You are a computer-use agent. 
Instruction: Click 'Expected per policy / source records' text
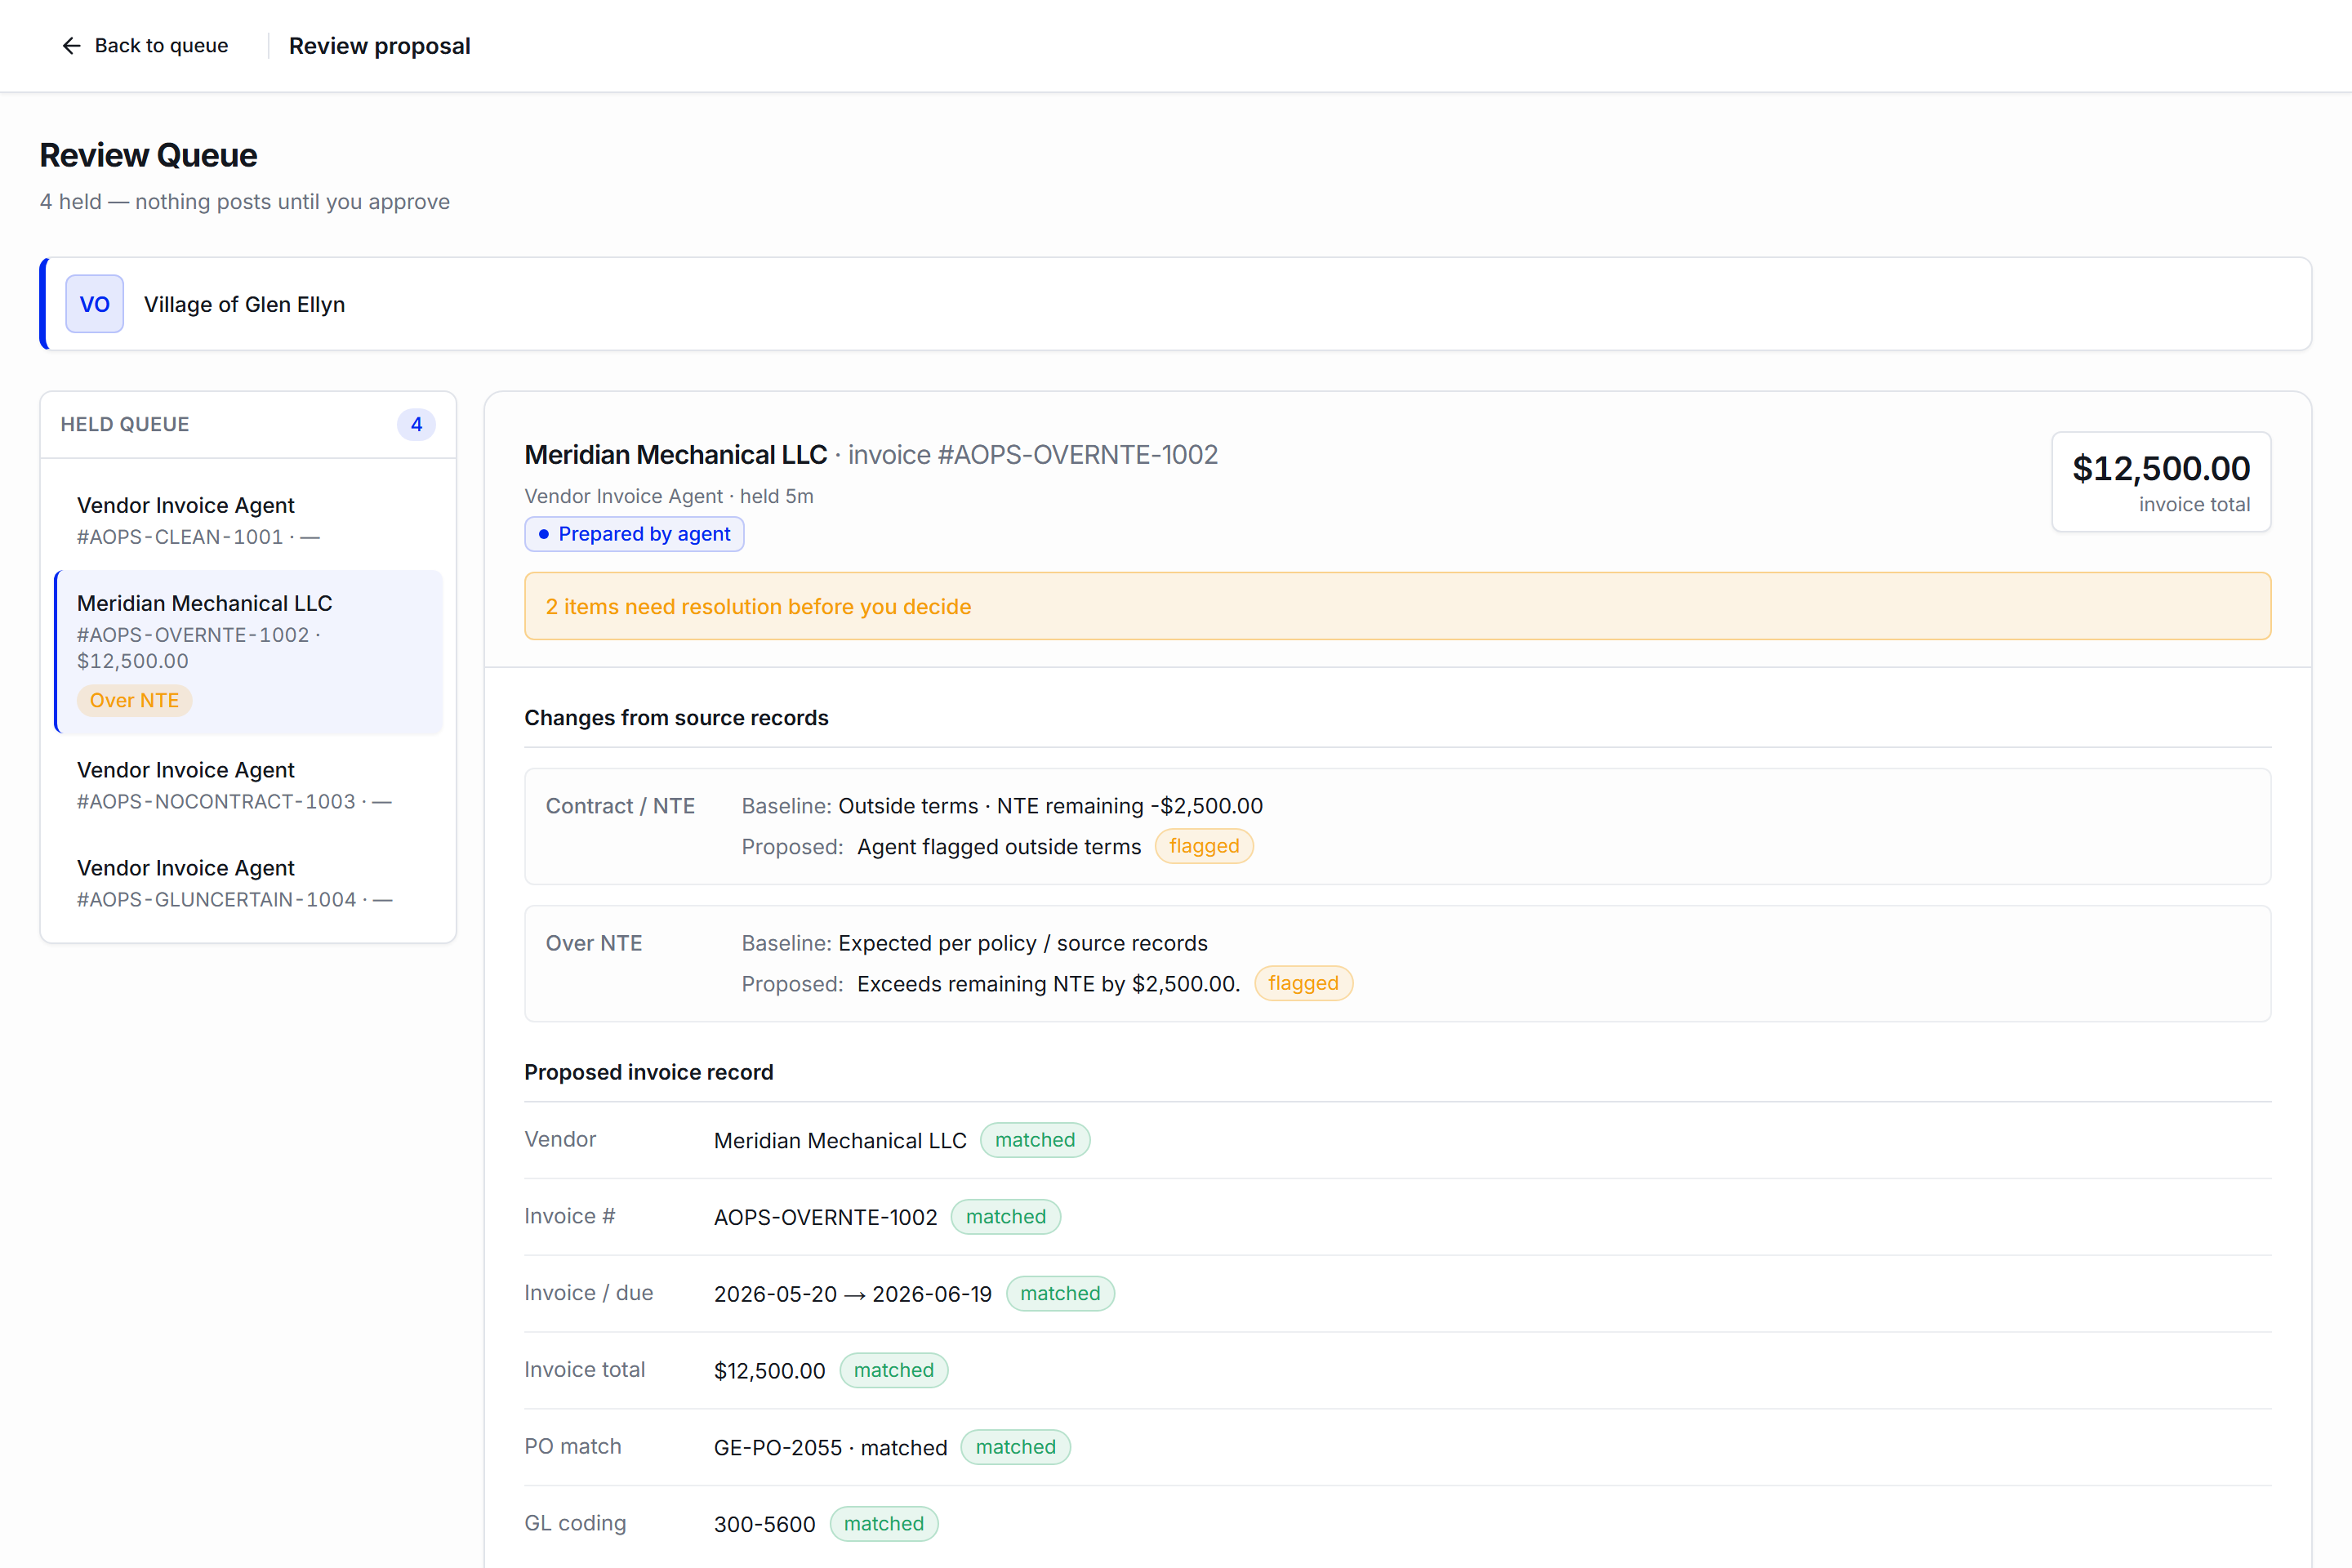1023,943
